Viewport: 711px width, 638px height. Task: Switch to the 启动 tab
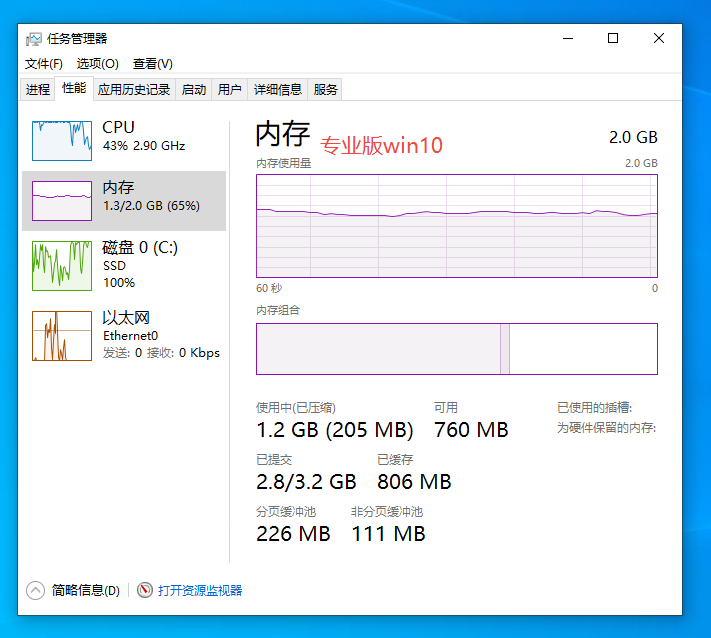coord(194,89)
